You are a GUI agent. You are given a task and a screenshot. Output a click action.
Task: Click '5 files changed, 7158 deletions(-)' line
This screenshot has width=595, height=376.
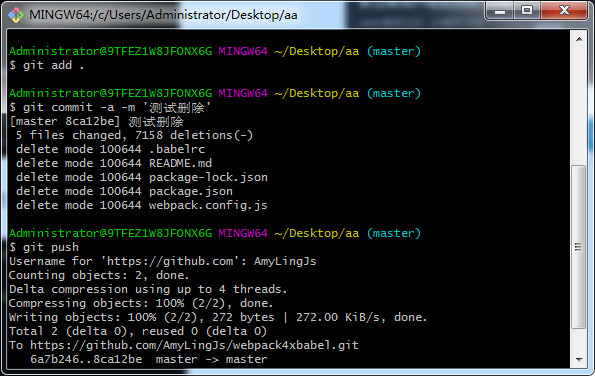coord(134,135)
